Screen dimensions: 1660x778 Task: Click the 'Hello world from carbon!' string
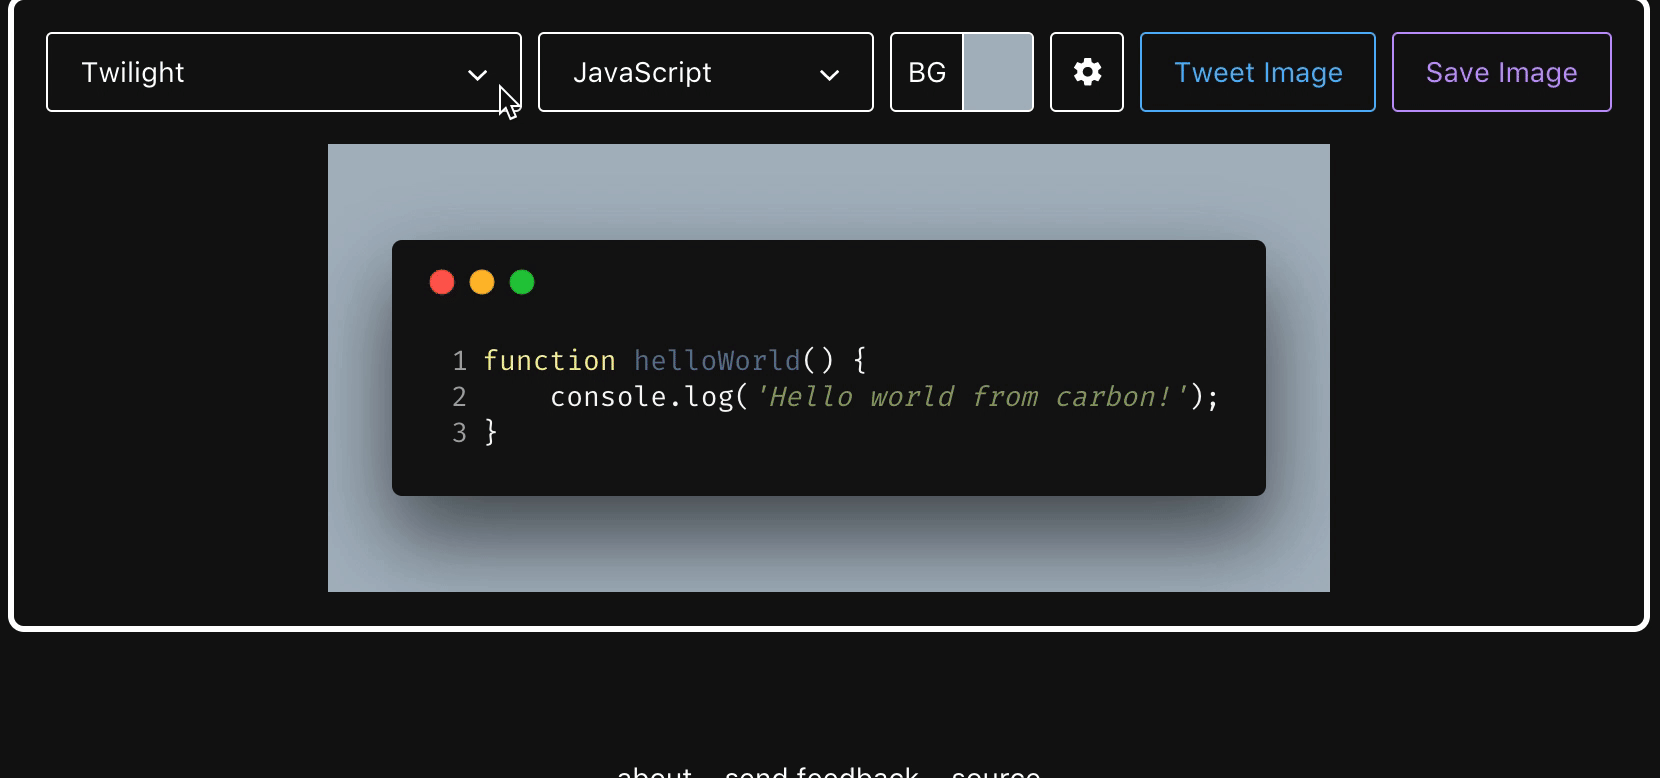[x=971, y=397]
